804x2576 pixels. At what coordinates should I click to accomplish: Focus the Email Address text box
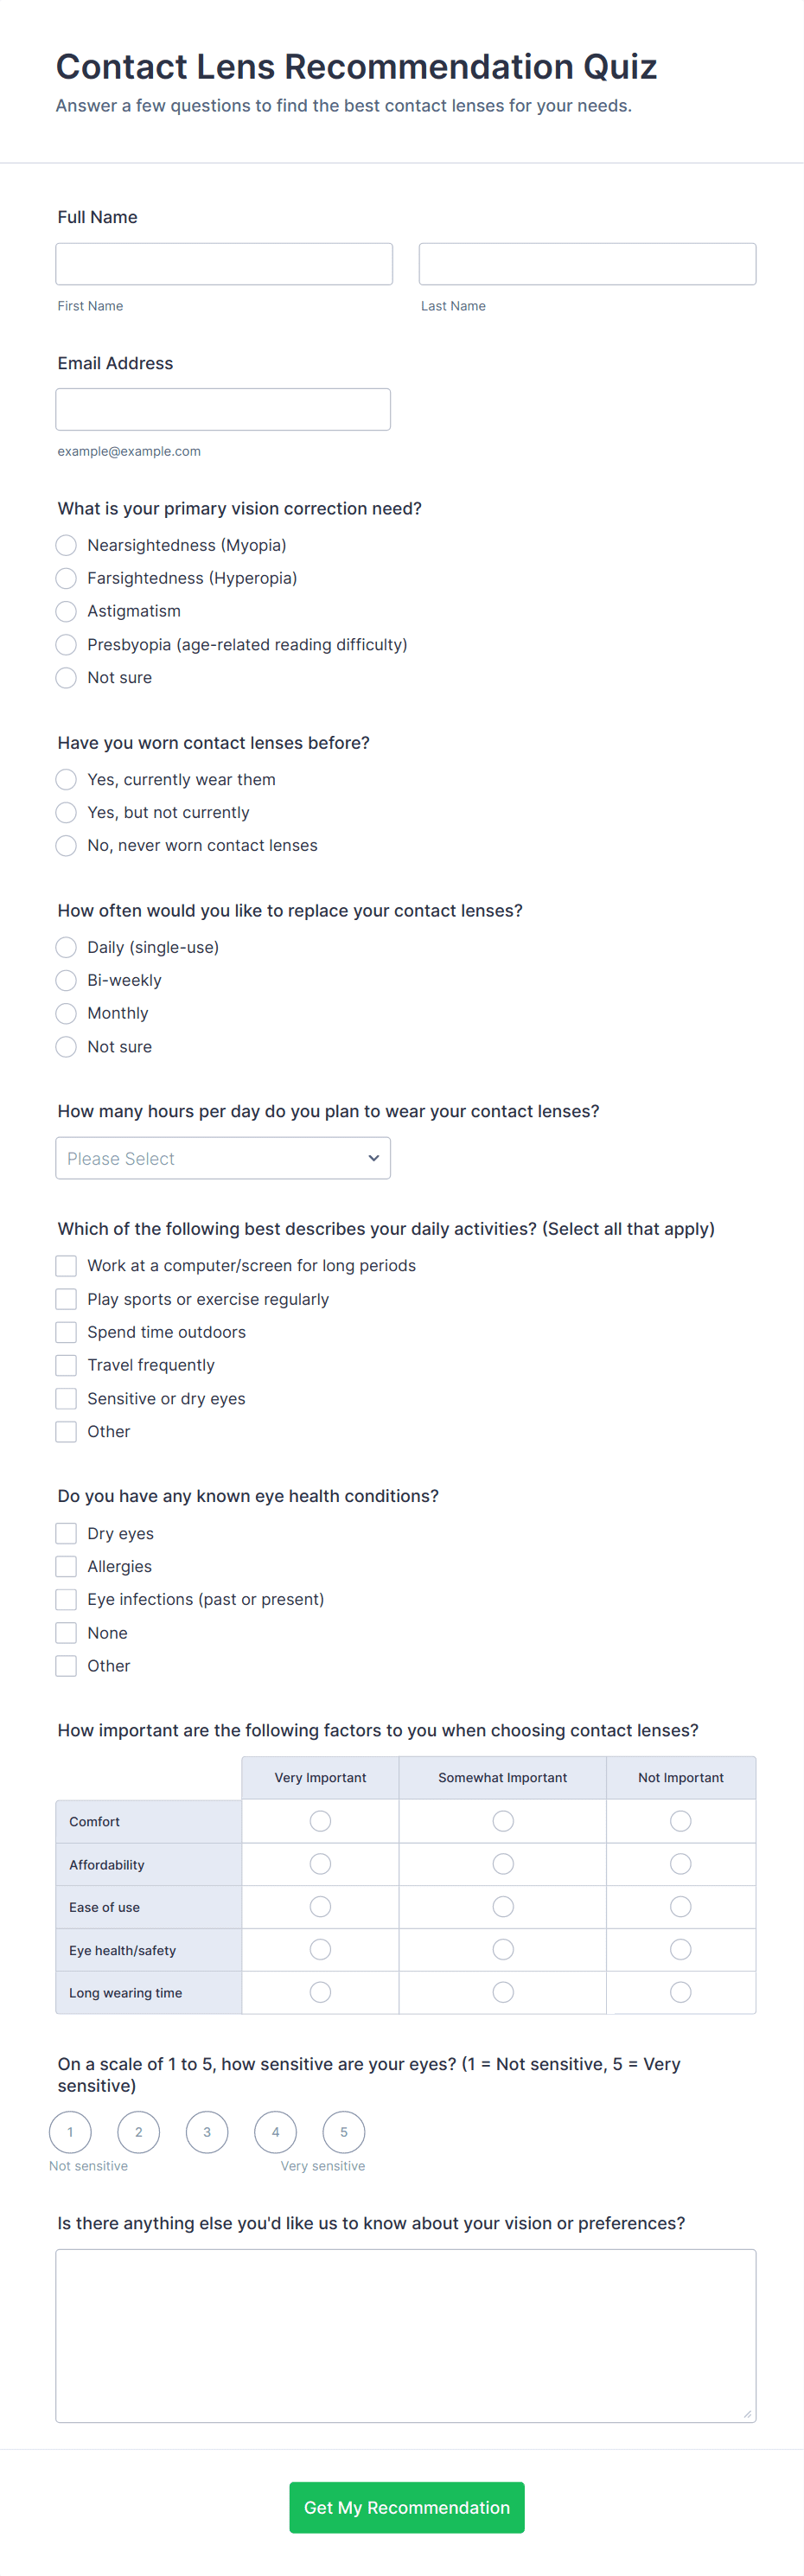tap(223, 409)
